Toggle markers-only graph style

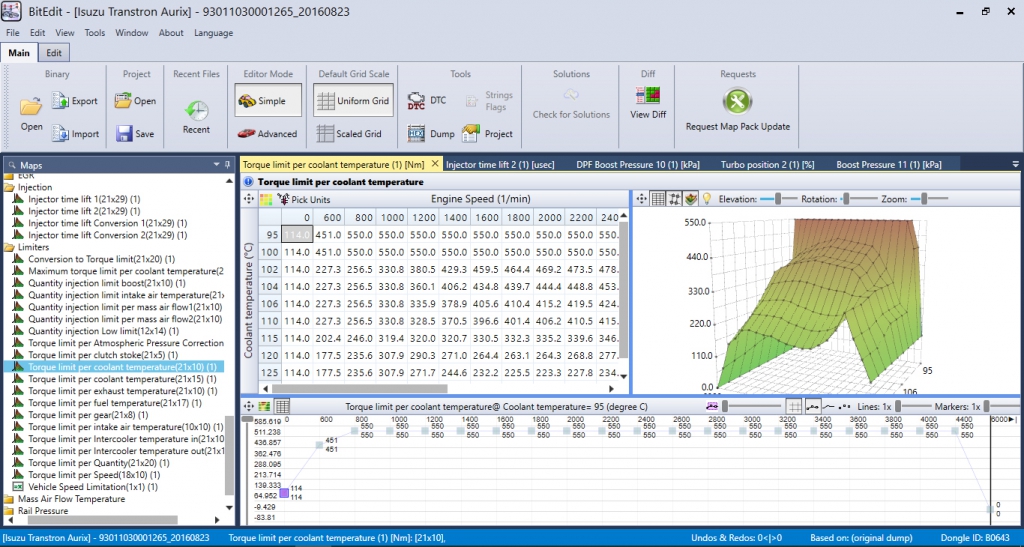point(844,407)
